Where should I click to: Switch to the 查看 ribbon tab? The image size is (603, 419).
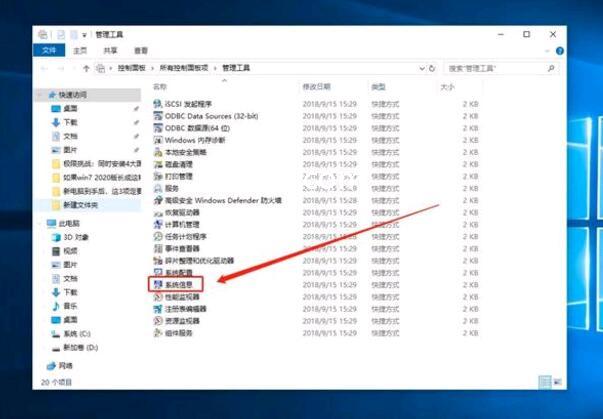click(x=141, y=50)
